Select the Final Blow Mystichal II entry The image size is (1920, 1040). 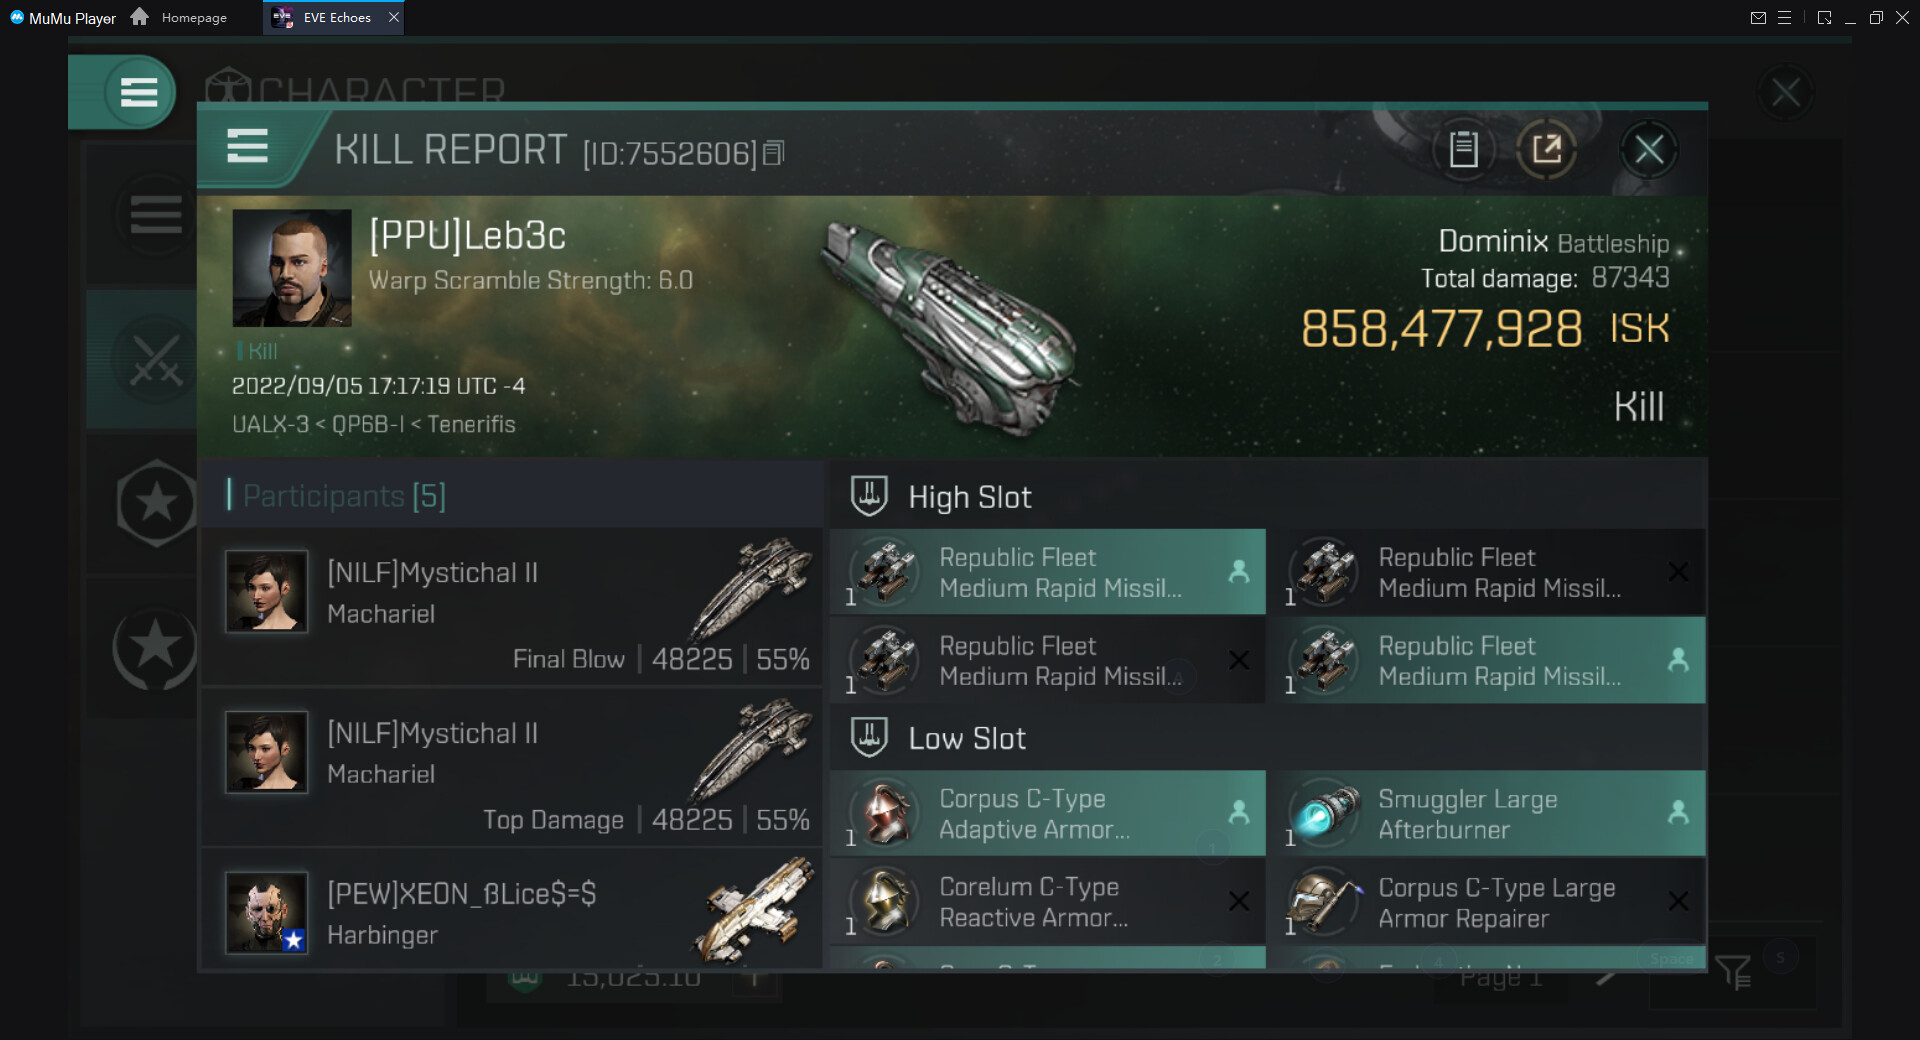click(x=512, y=607)
